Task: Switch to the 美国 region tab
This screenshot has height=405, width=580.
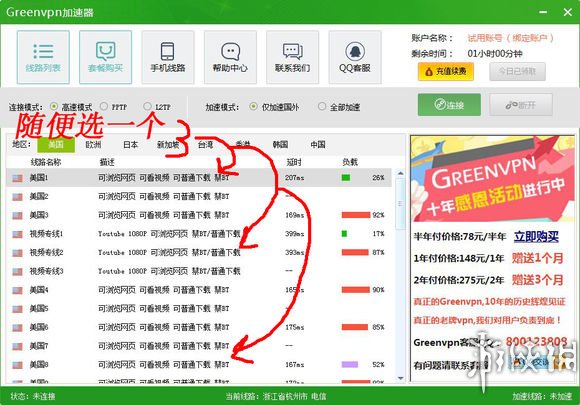Action: (56, 145)
